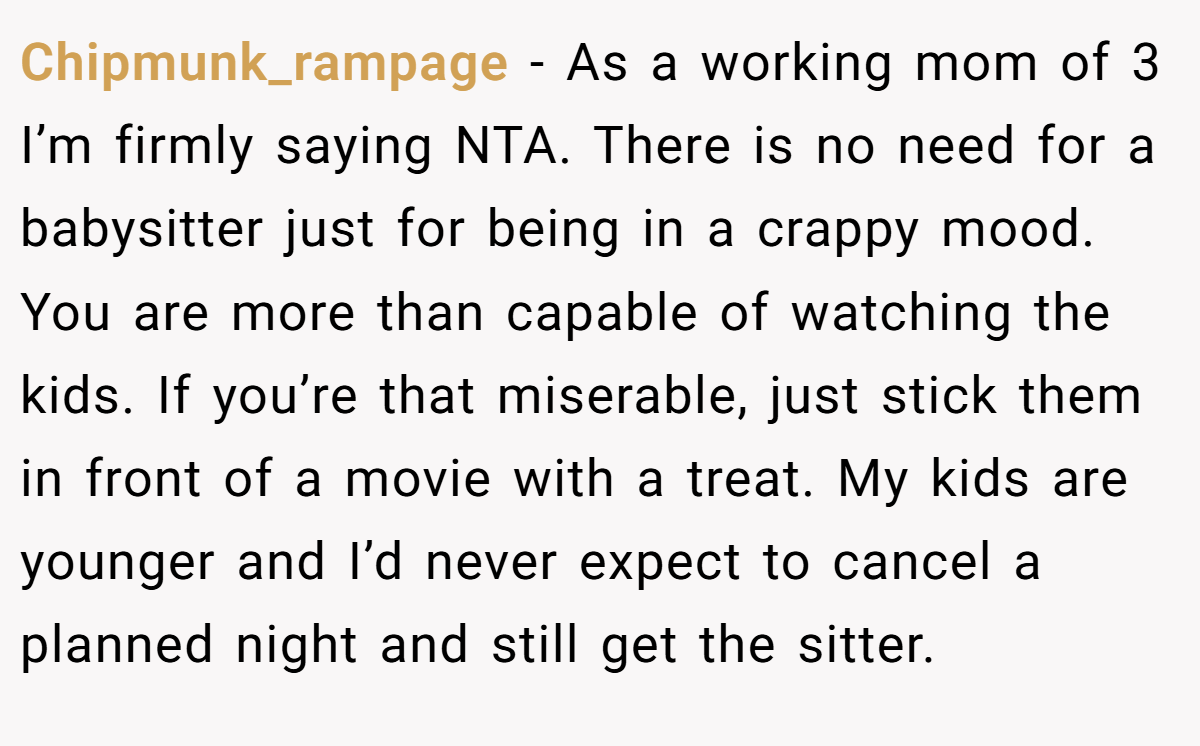Click the word "NTA" in the comment
This screenshot has height=746, width=1200.
tap(513, 147)
